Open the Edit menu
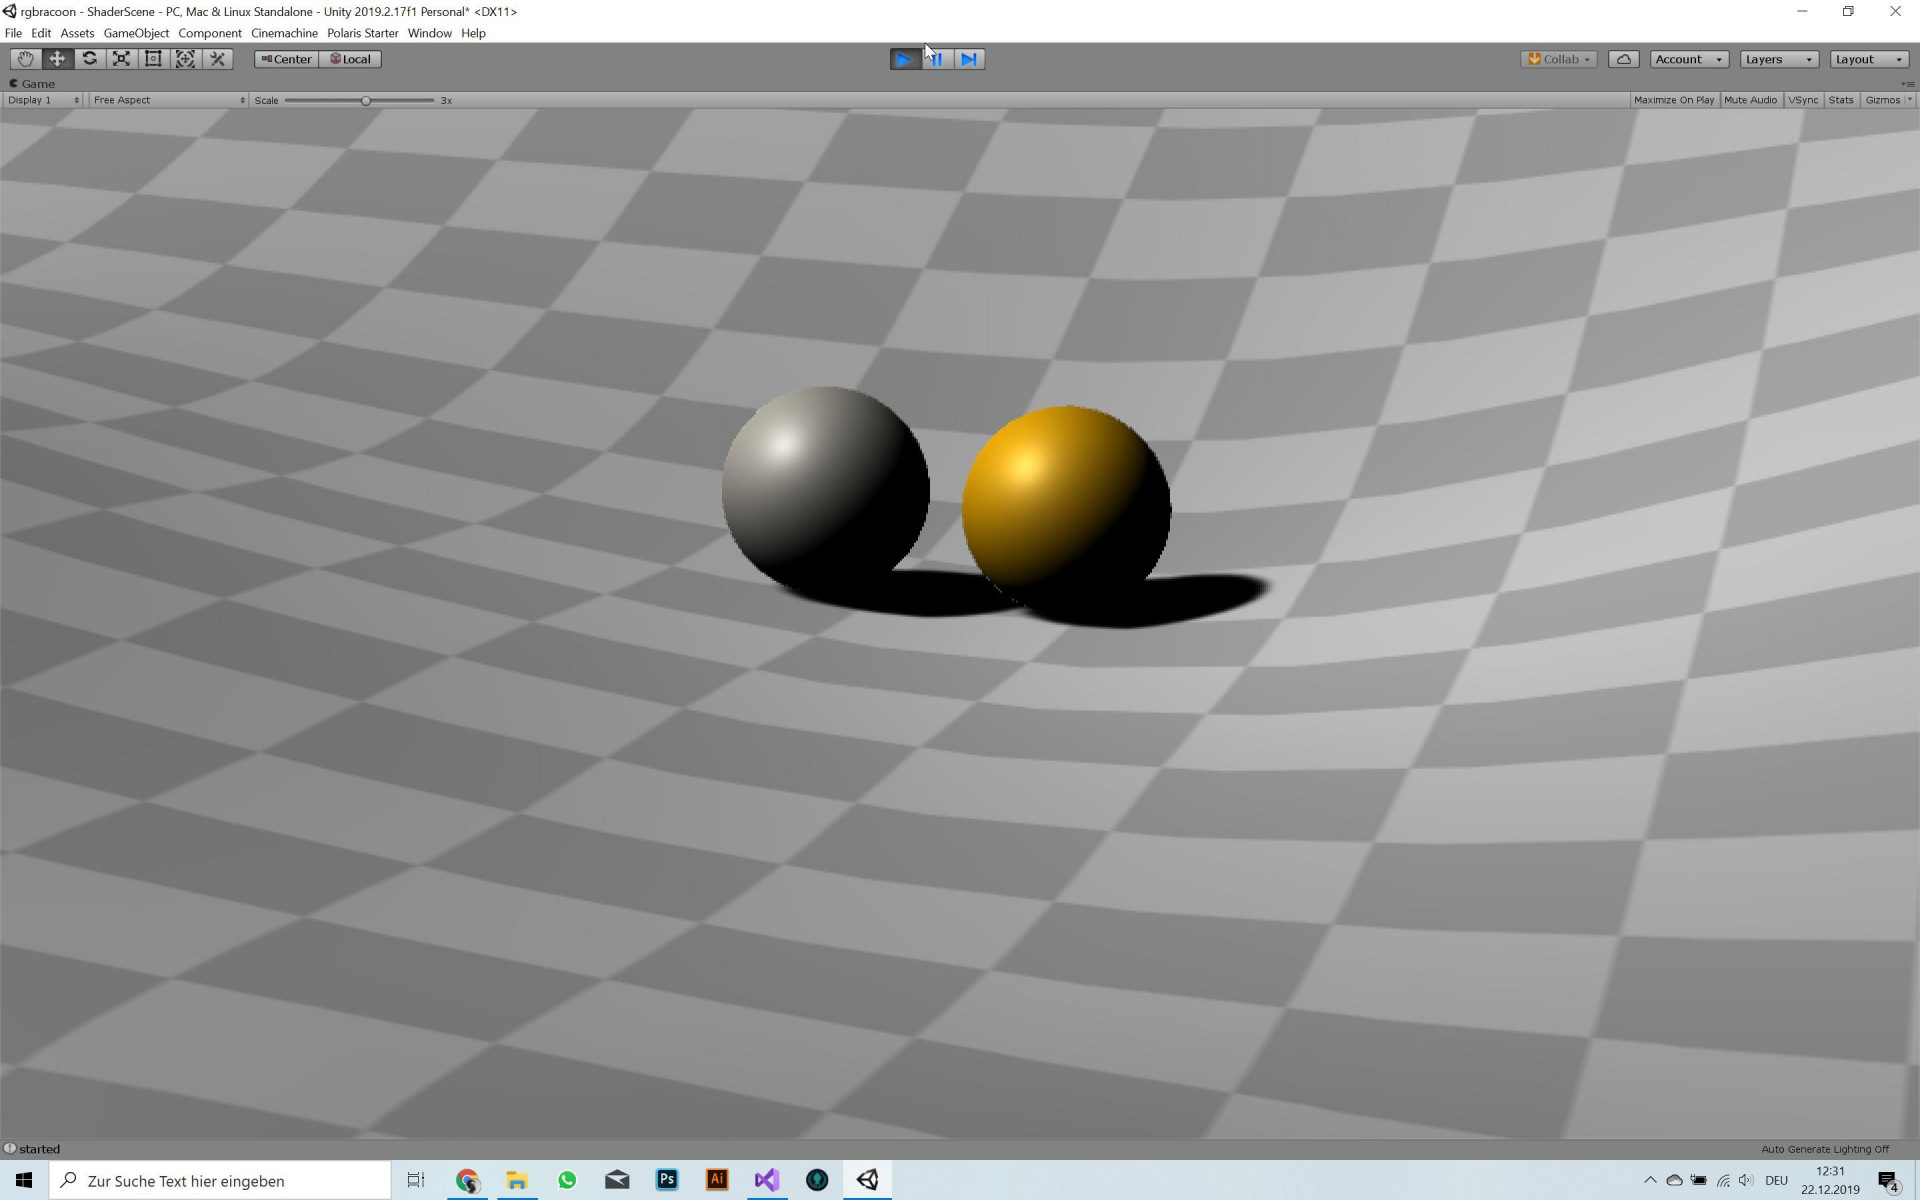This screenshot has height=1200, width=1920. (41, 33)
